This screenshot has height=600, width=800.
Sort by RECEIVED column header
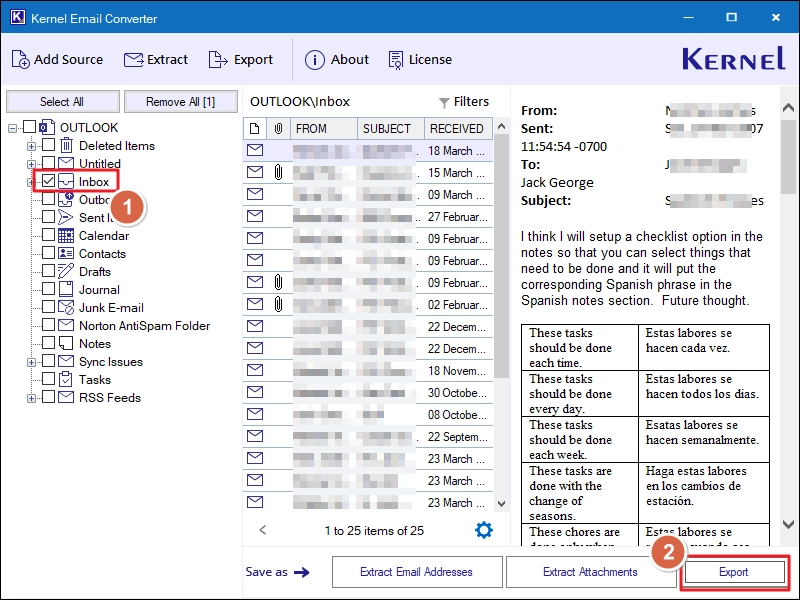click(x=458, y=129)
